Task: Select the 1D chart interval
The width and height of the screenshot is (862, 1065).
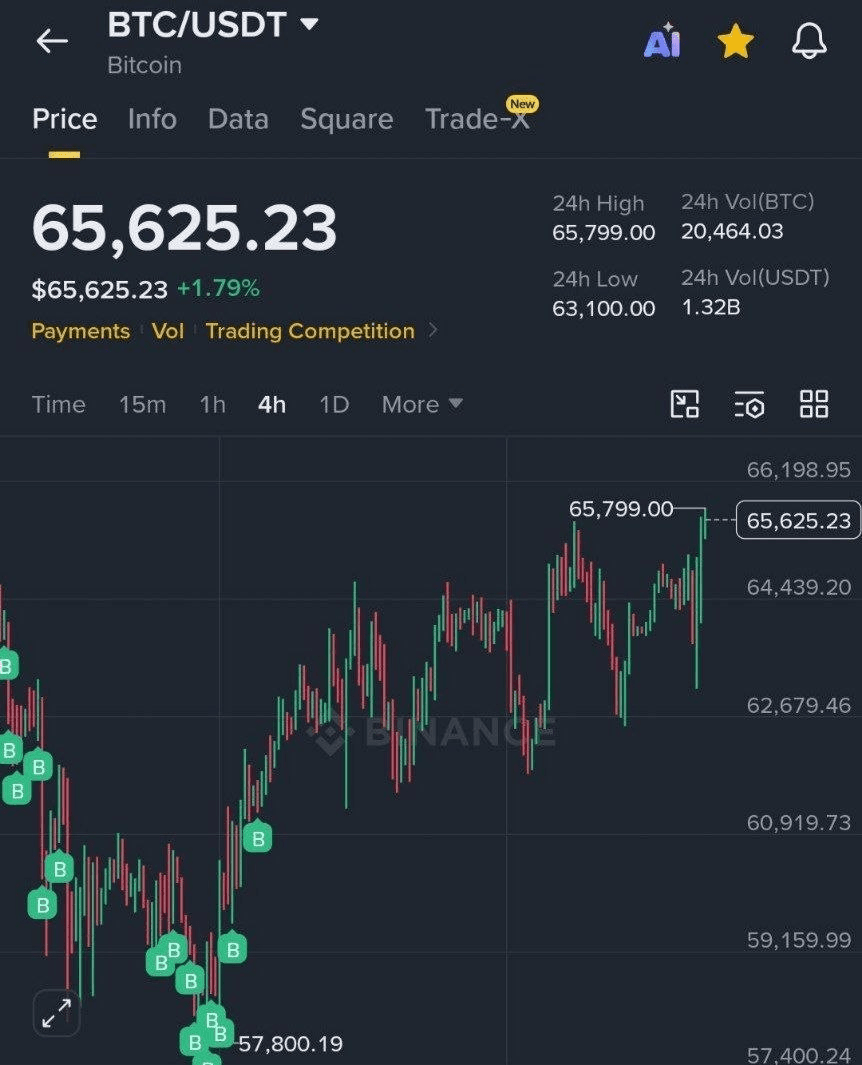Action: 334,405
